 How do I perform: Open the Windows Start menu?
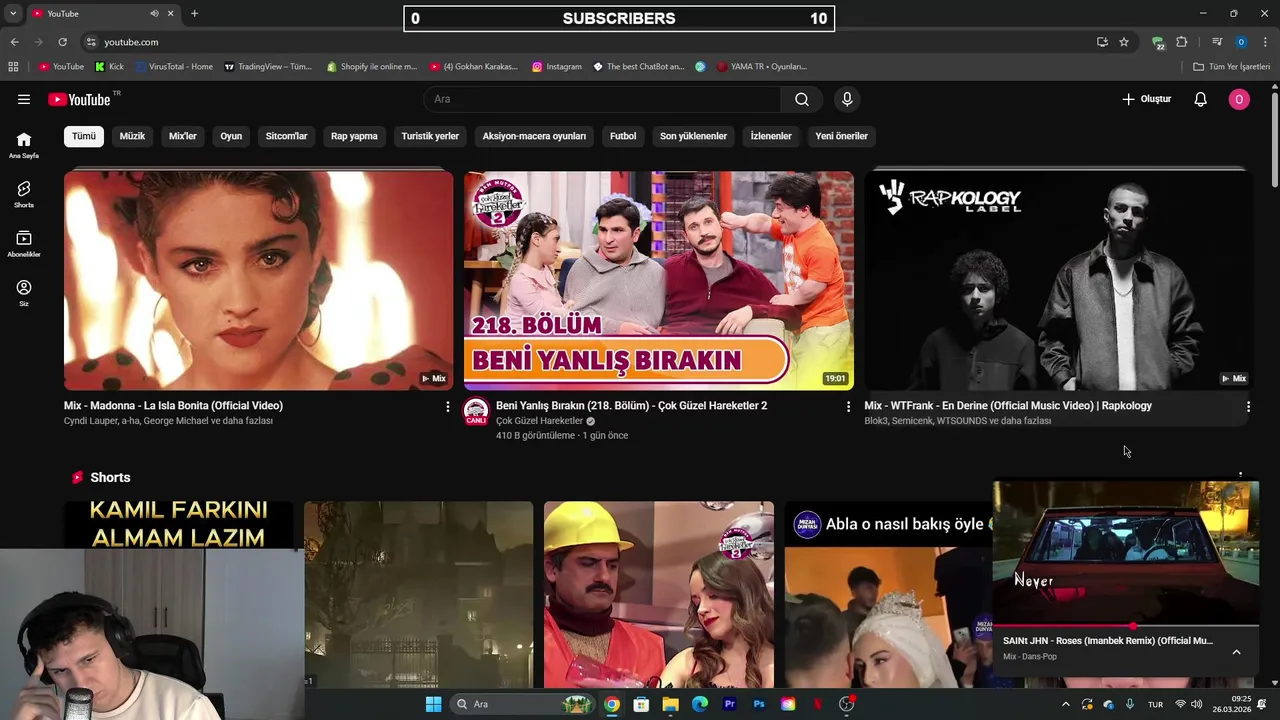pyautogui.click(x=433, y=704)
